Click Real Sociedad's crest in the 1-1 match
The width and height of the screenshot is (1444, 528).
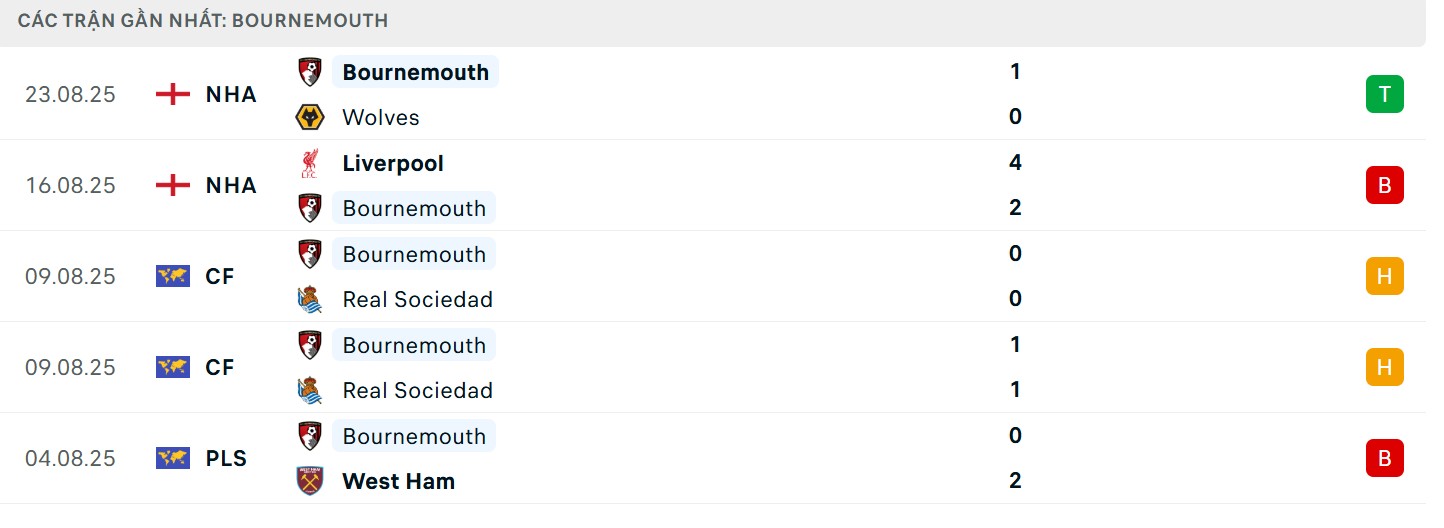tap(310, 390)
